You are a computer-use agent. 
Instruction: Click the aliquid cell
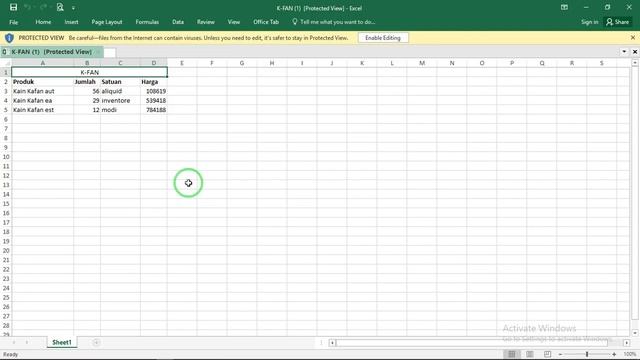120,91
